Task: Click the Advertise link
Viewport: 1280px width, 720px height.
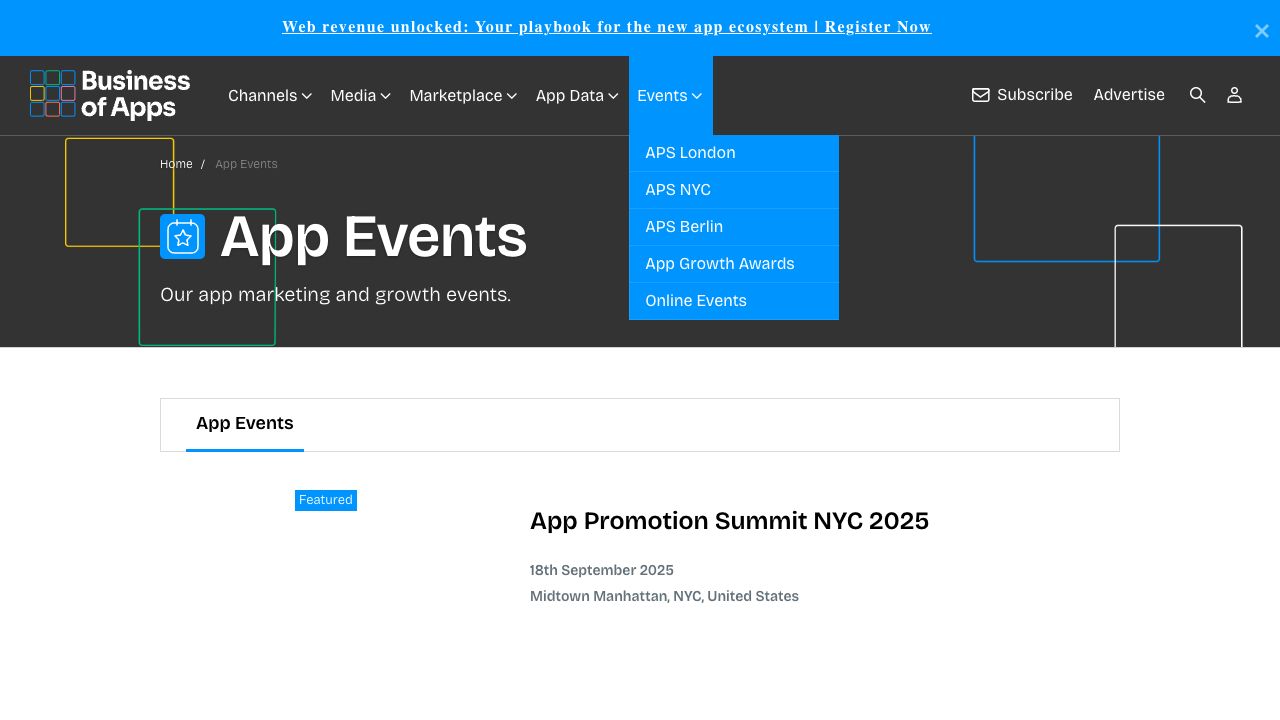Action: click(x=1128, y=95)
